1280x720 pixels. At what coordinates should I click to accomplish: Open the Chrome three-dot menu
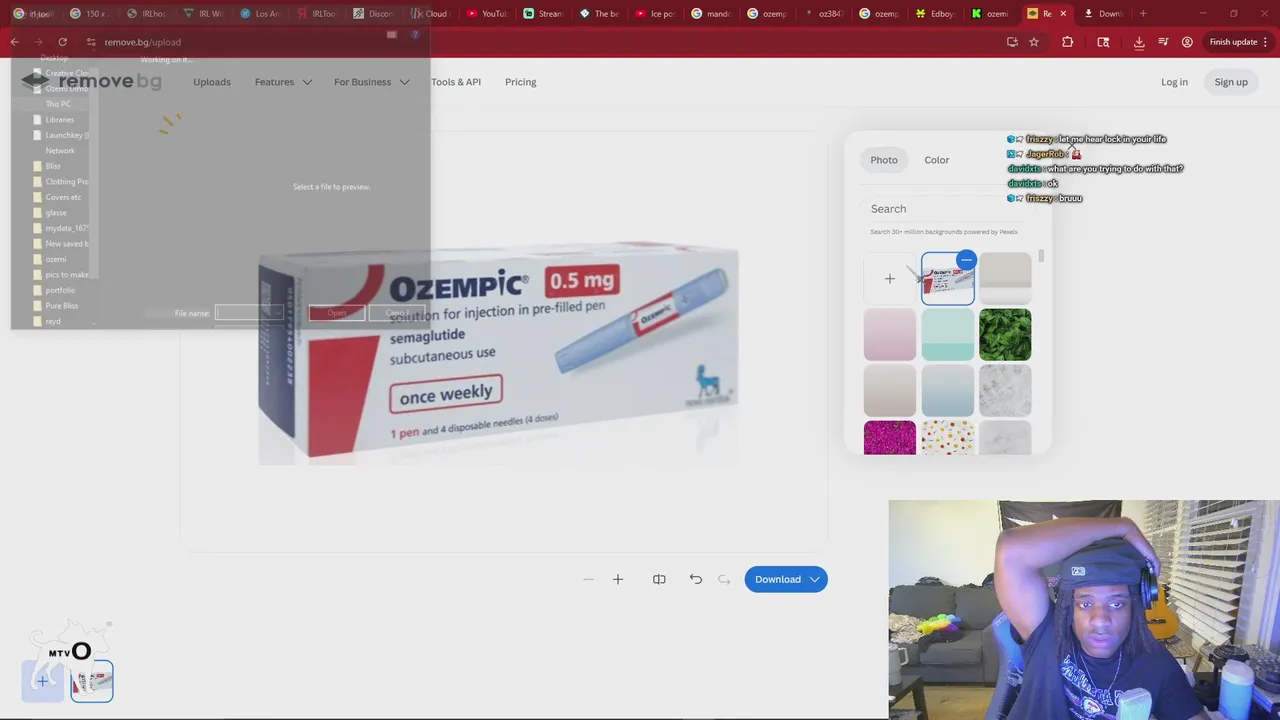1266,42
